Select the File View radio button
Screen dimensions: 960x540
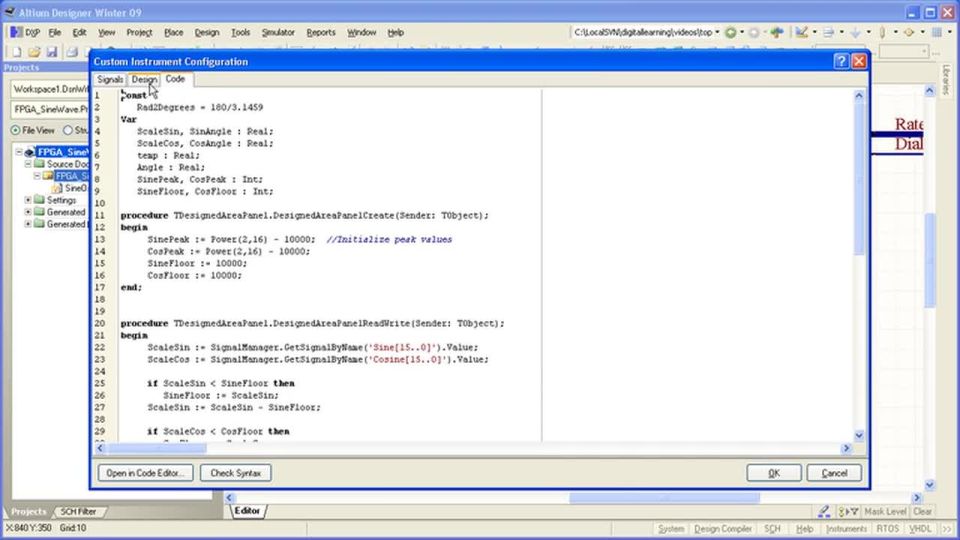tap(15, 130)
